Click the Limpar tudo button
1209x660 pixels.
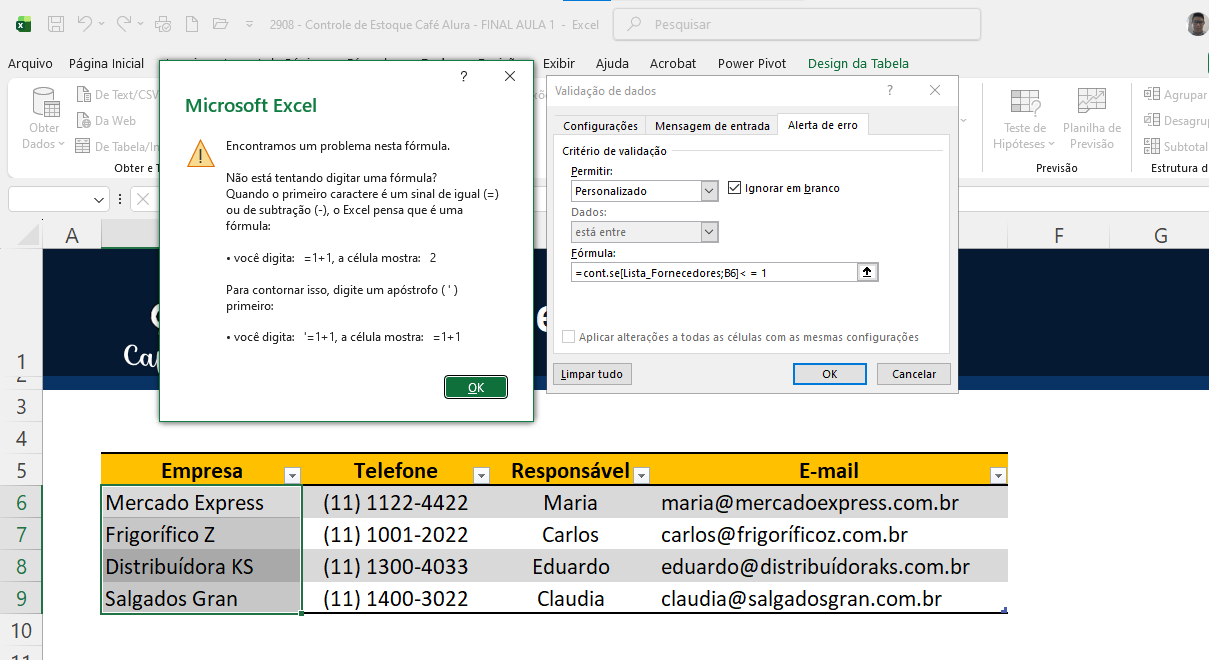pos(592,374)
